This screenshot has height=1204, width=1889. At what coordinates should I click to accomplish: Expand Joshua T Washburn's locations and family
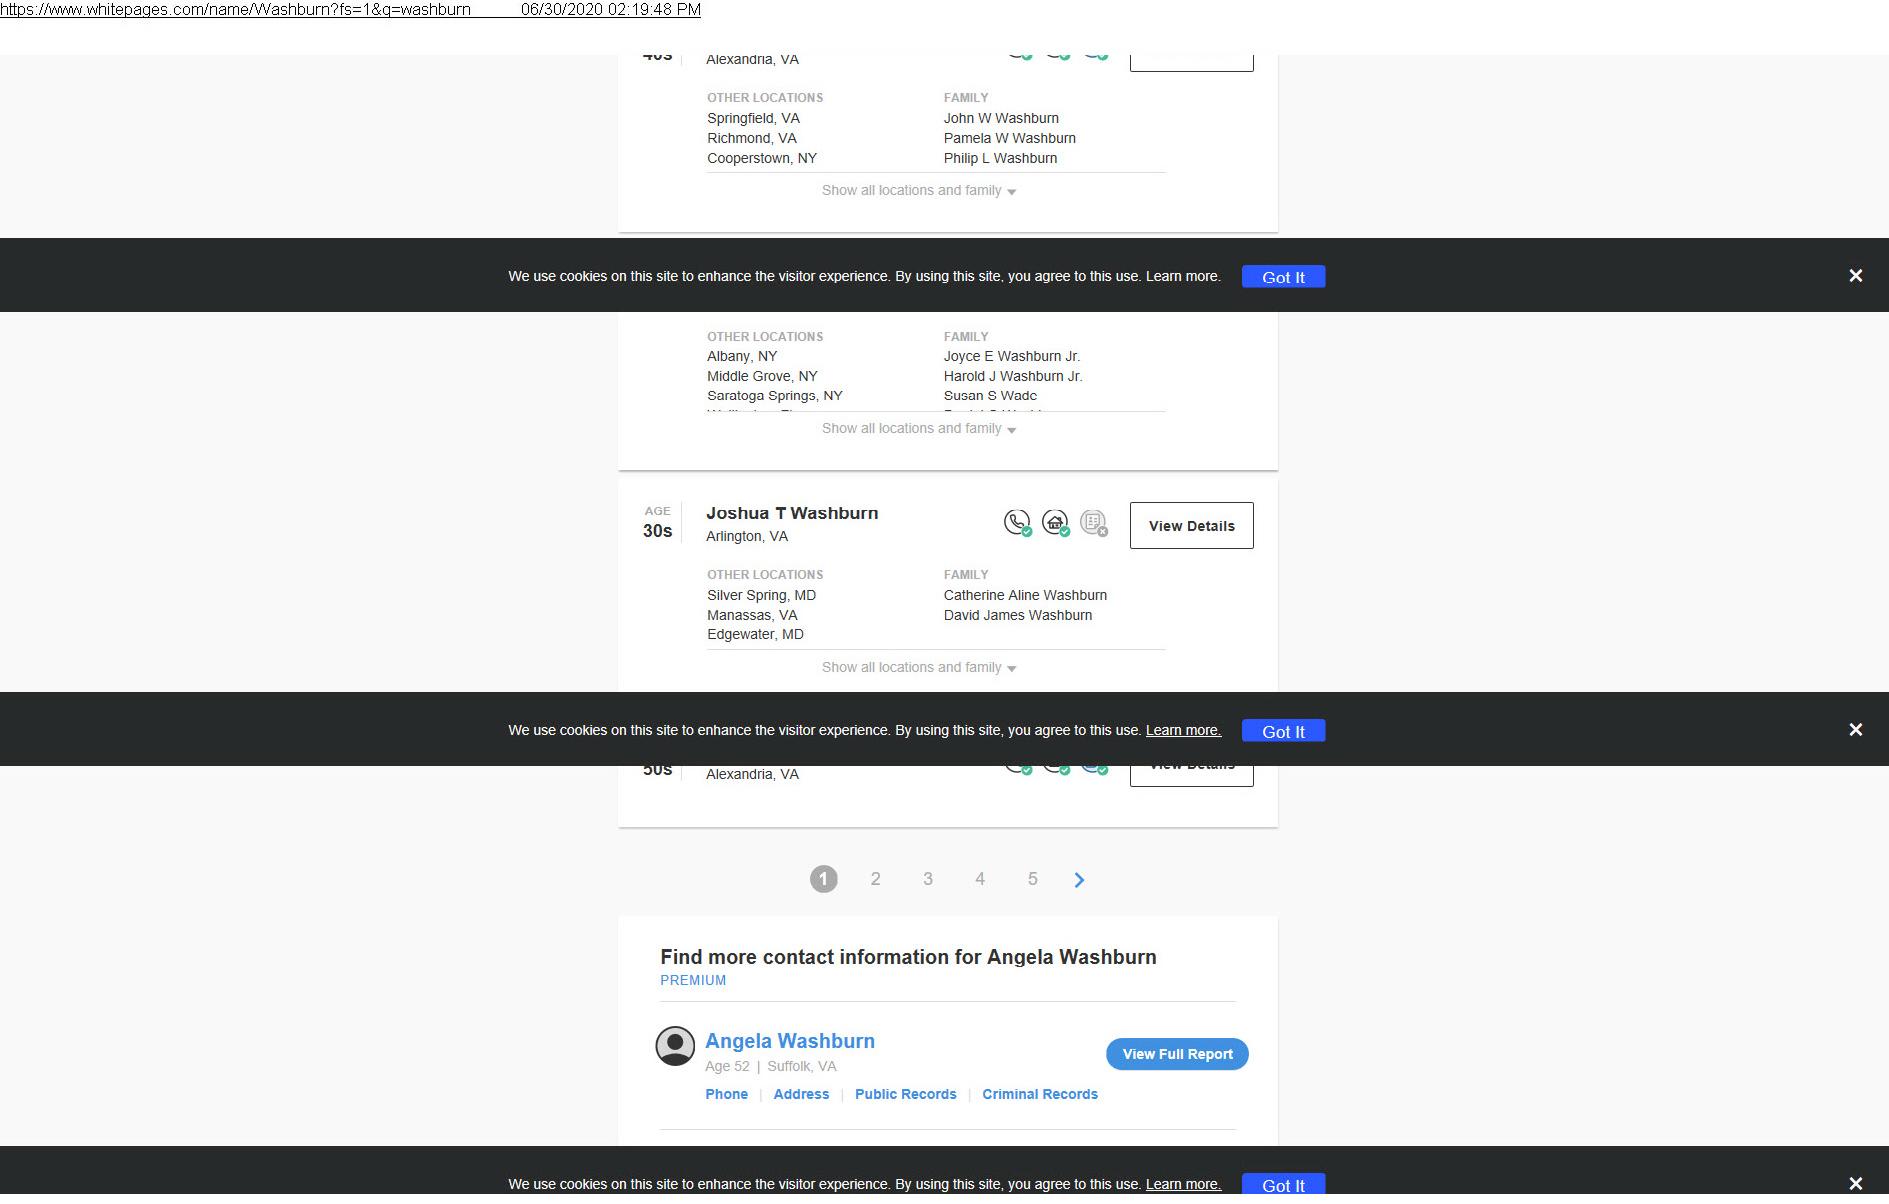pyautogui.click(x=918, y=668)
